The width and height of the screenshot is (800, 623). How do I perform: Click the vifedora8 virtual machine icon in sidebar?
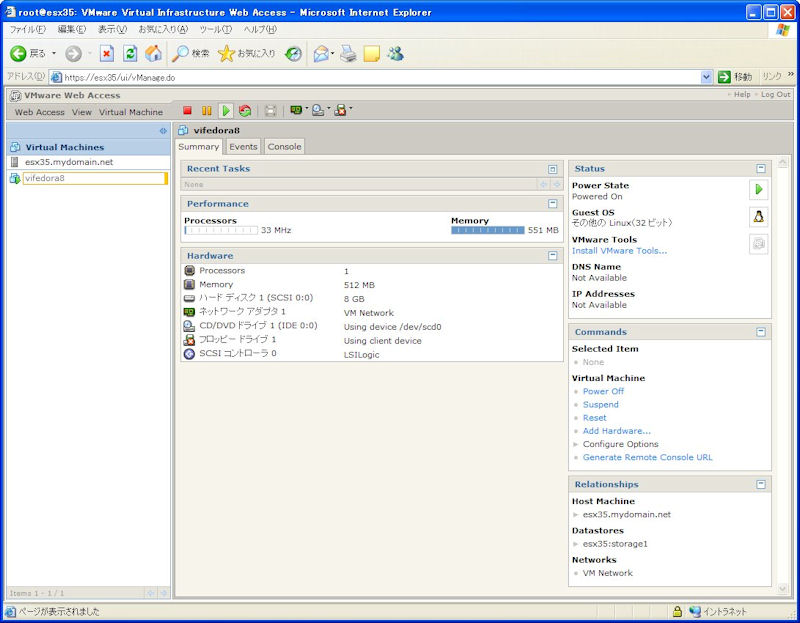point(15,178)
